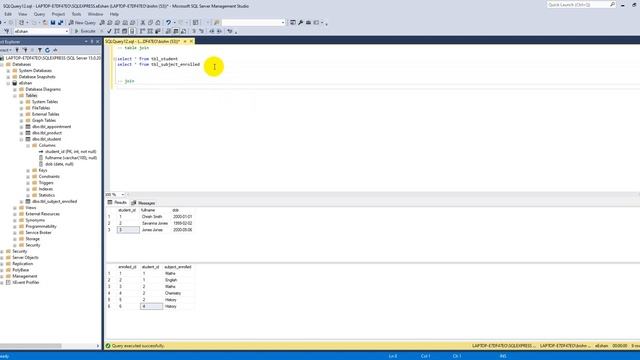This screenshot has width=640, height=360.
Task: Expand the Programmability folder node
Action: coord(15,227)
